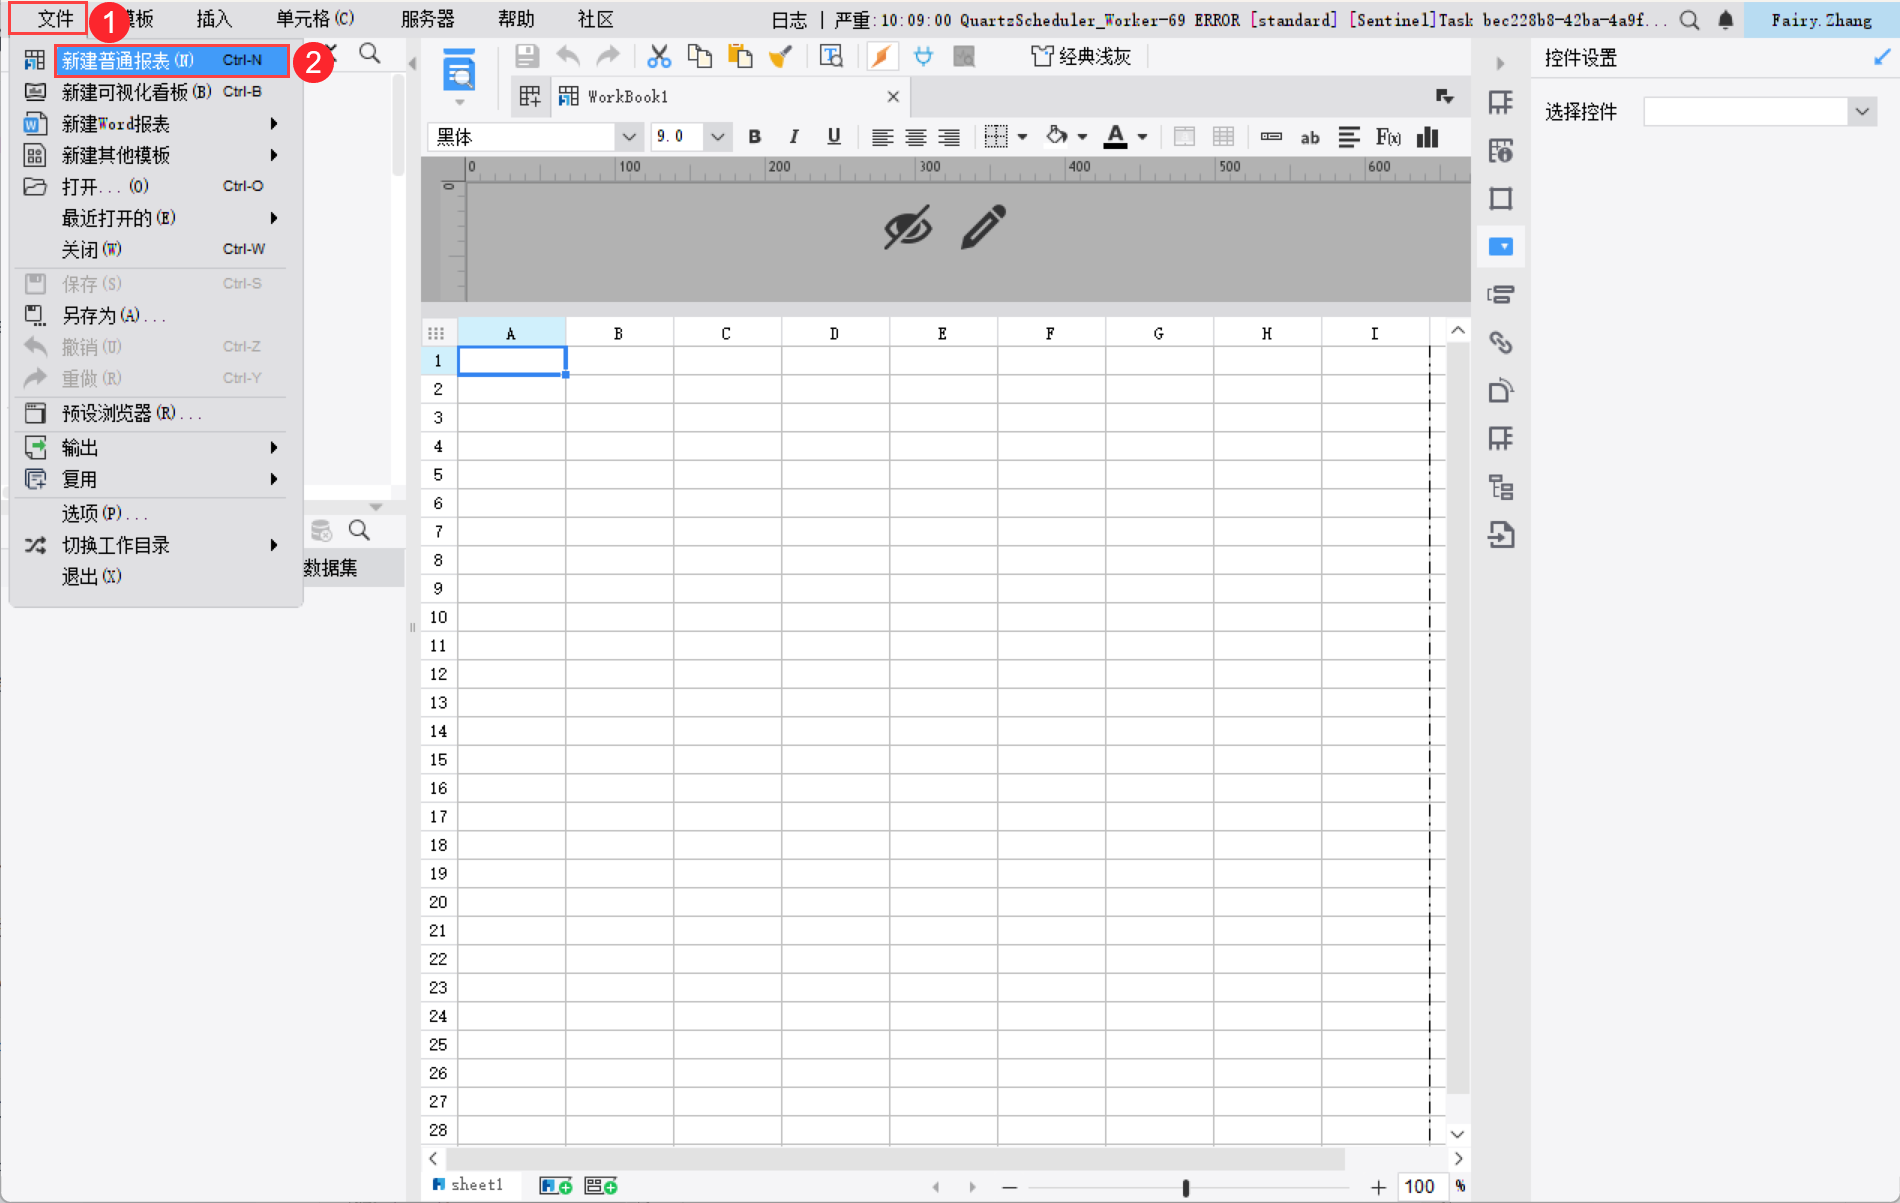Center-align the cell text
Image resolution: width=1900 pixels, height=1203 pixels.
(916, 137)
